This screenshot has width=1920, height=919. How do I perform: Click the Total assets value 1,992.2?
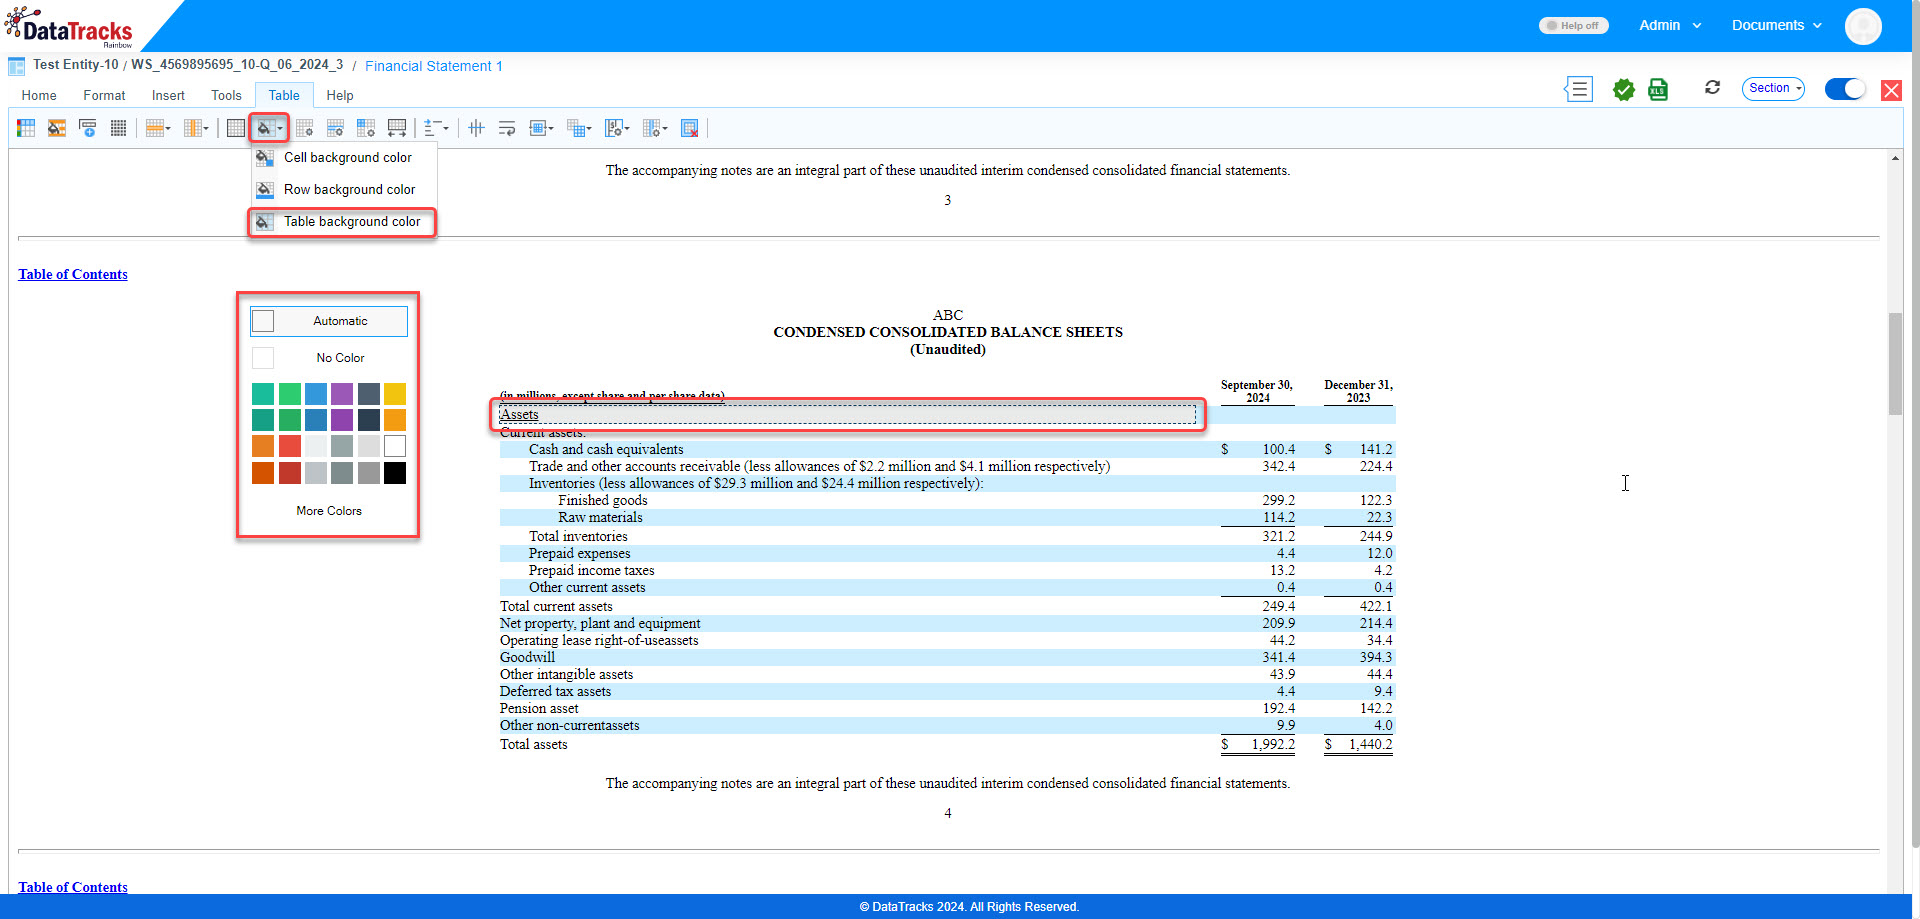point(1272,745)
